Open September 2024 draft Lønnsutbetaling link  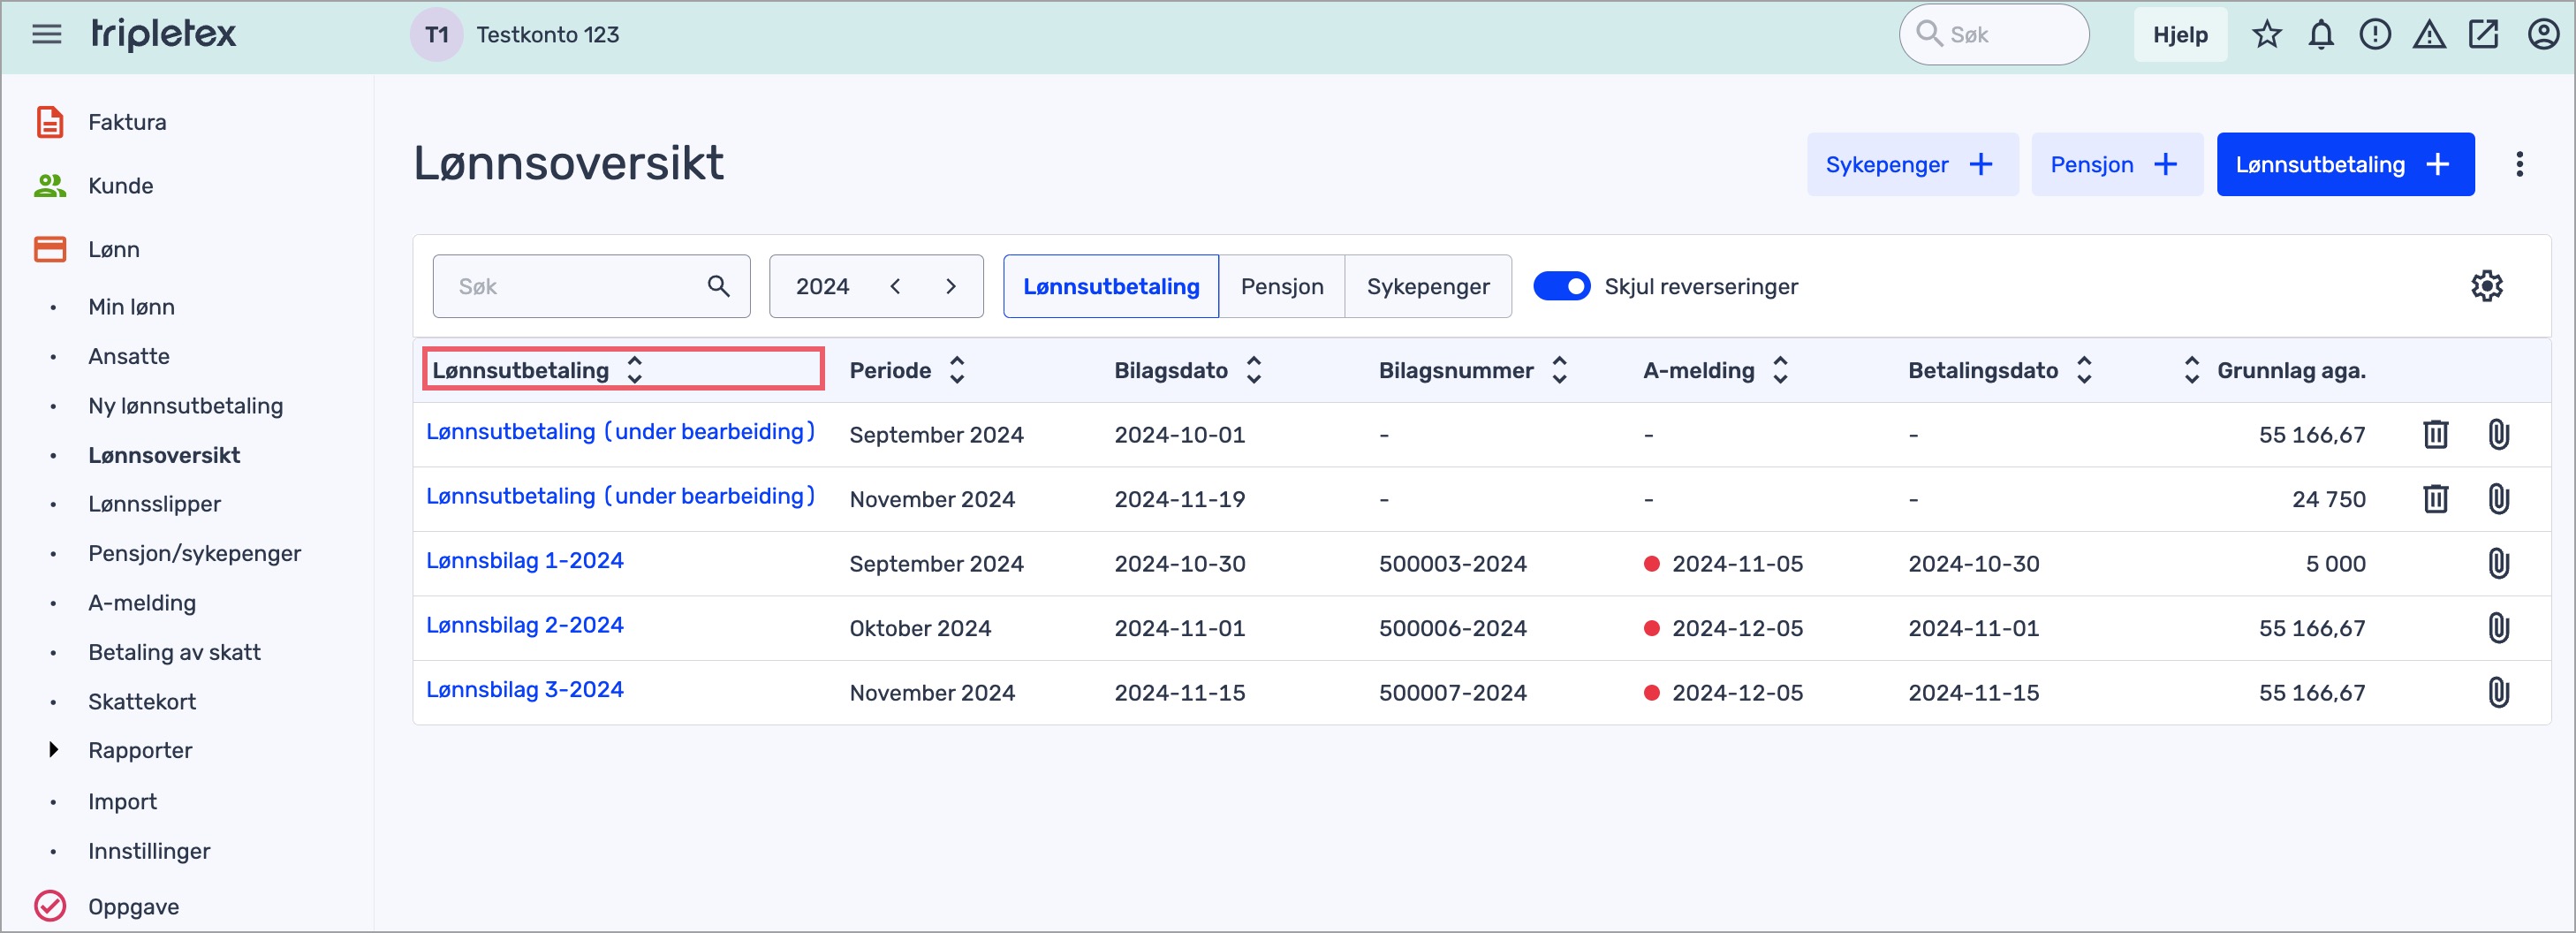click(620, 431)
